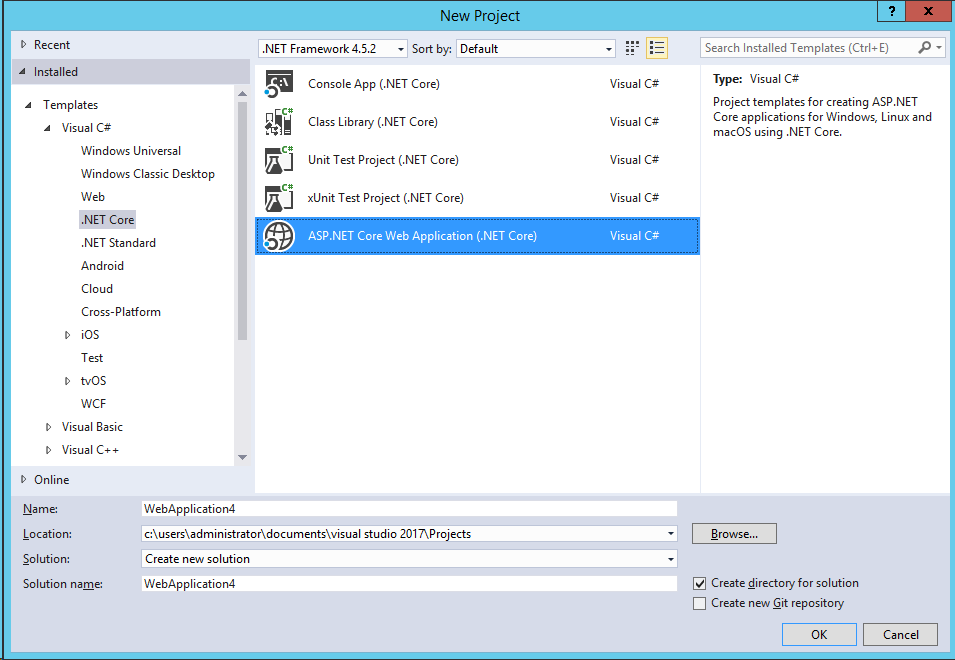The width and height of the screenshot is (955, 660).
Task: Select the Cloud category
Action: tap(97, 289)
